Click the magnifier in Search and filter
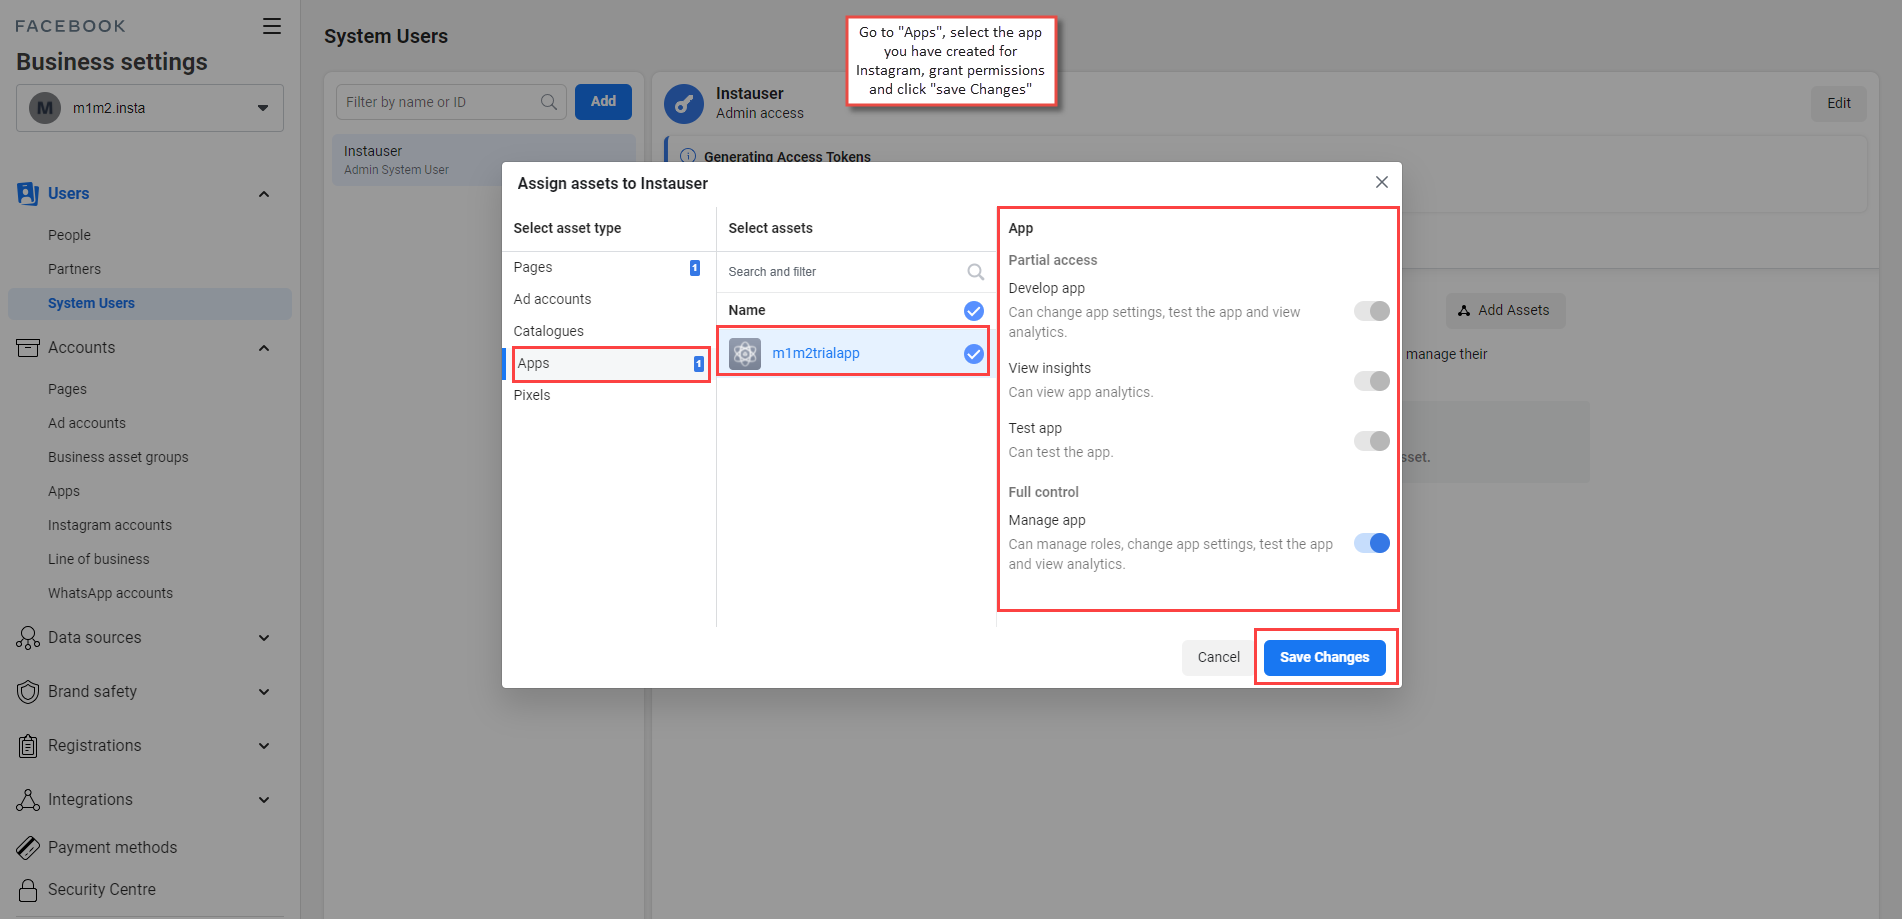This screenshot has height=919, width=1902. pos(976,272)
